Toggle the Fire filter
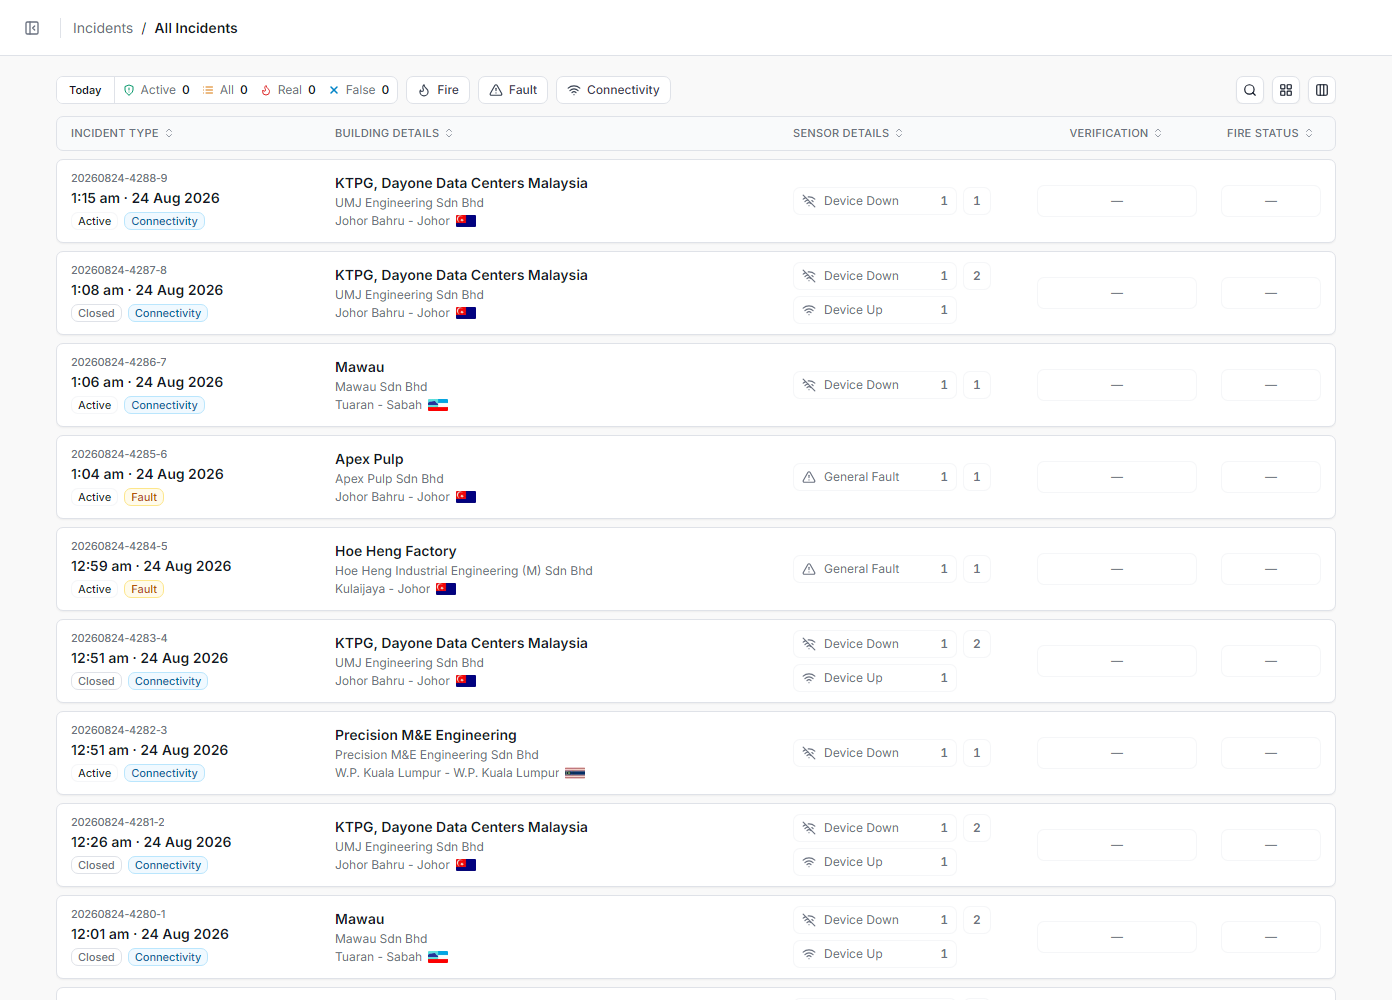This screenshot has width=1392, height=1000. [x=438, y=90]
